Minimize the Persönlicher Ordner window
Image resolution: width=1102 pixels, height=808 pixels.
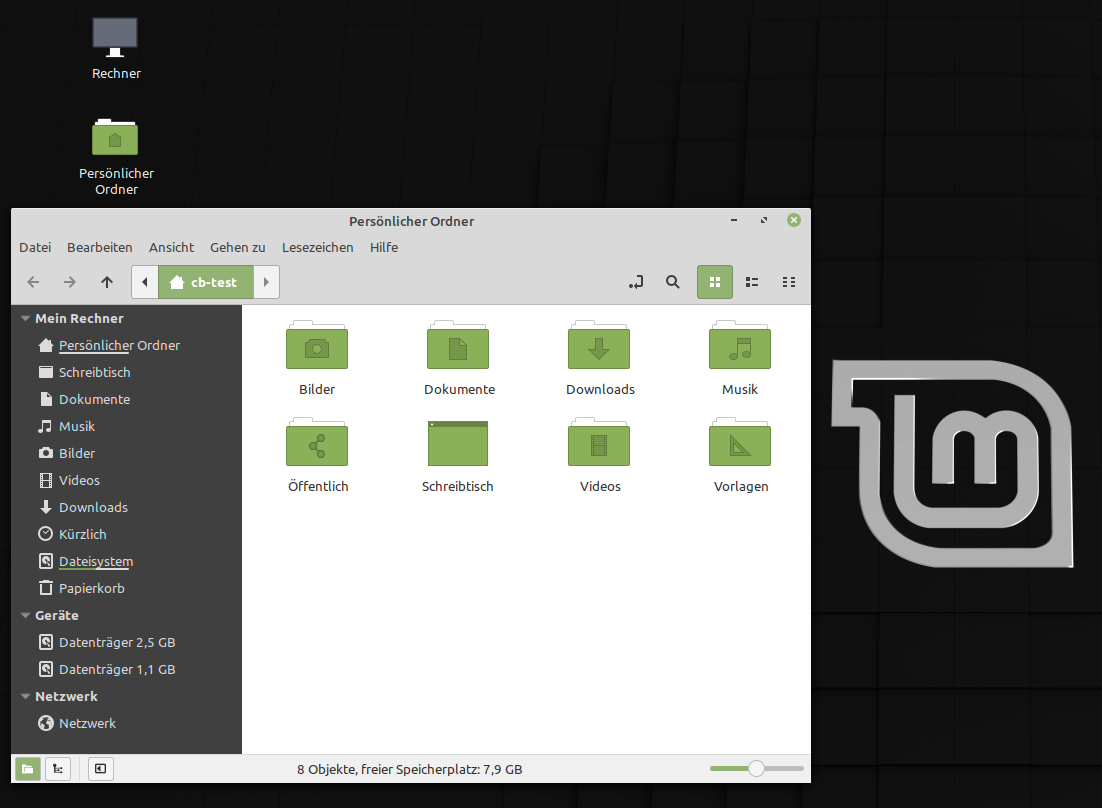coord(734,221)
